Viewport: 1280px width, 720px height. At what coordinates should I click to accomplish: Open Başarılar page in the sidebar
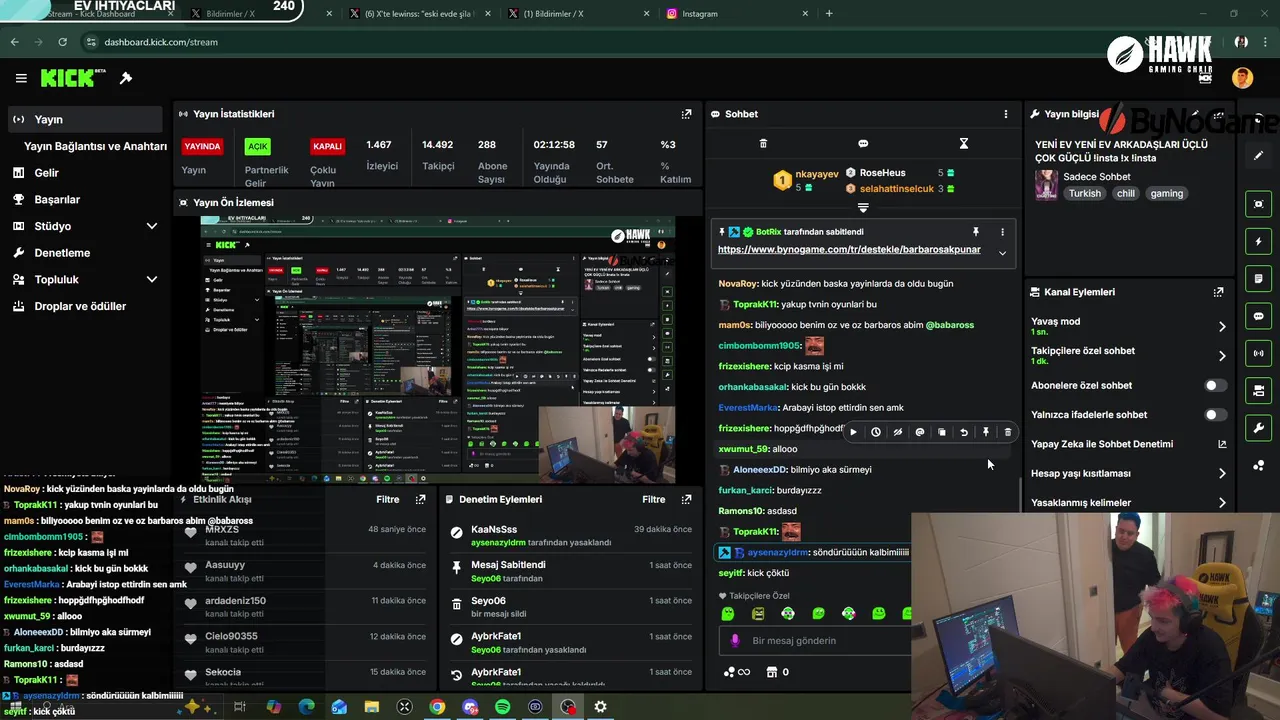coord(56,200)
